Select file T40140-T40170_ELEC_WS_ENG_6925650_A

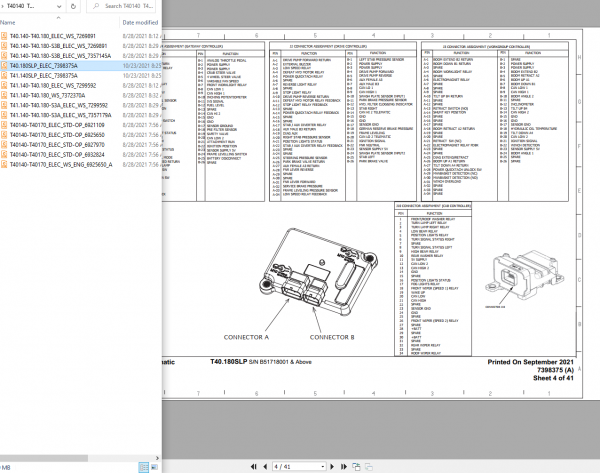pyautogui.click(x=61, y=165)
